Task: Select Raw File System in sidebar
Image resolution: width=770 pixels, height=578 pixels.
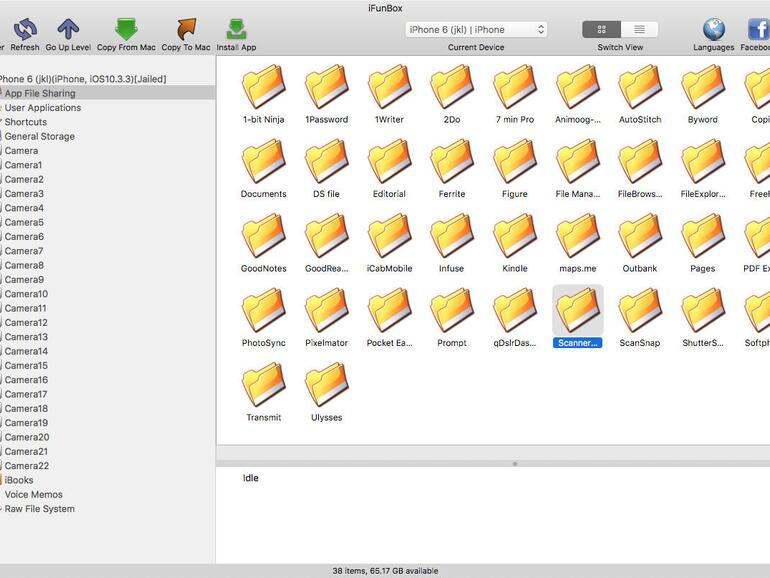Action: [40, 509]
